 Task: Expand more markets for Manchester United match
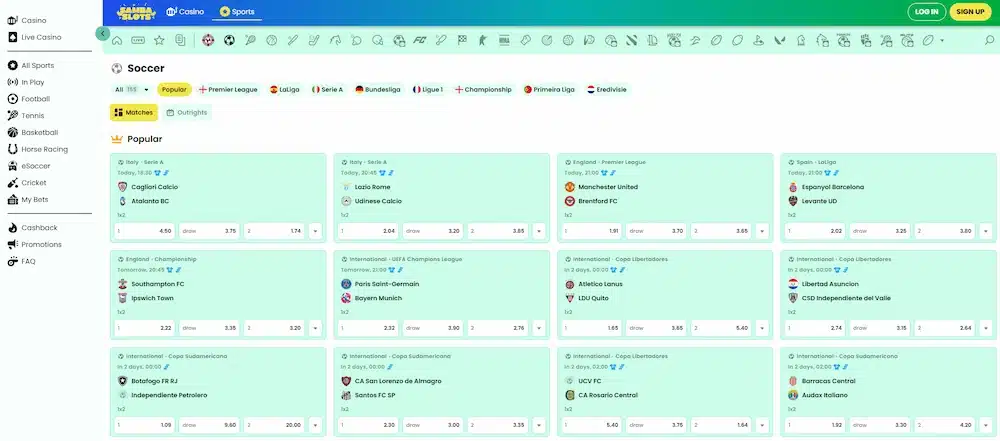(762, 231)
